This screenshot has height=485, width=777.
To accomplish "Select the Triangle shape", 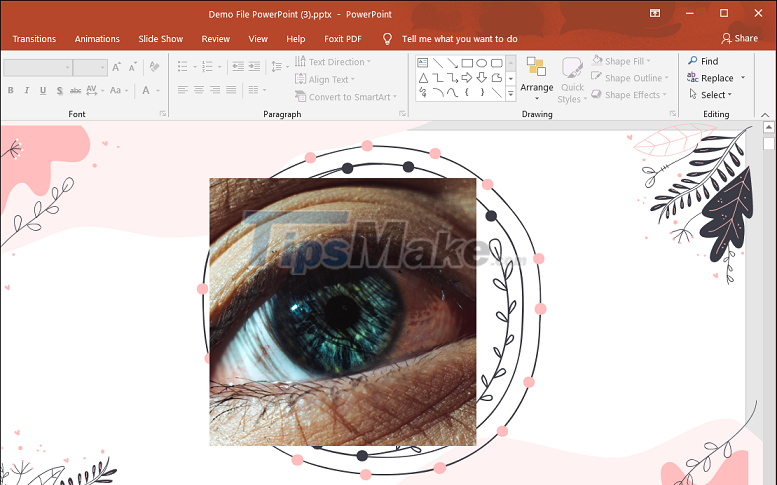I will (x=423, y=78).
